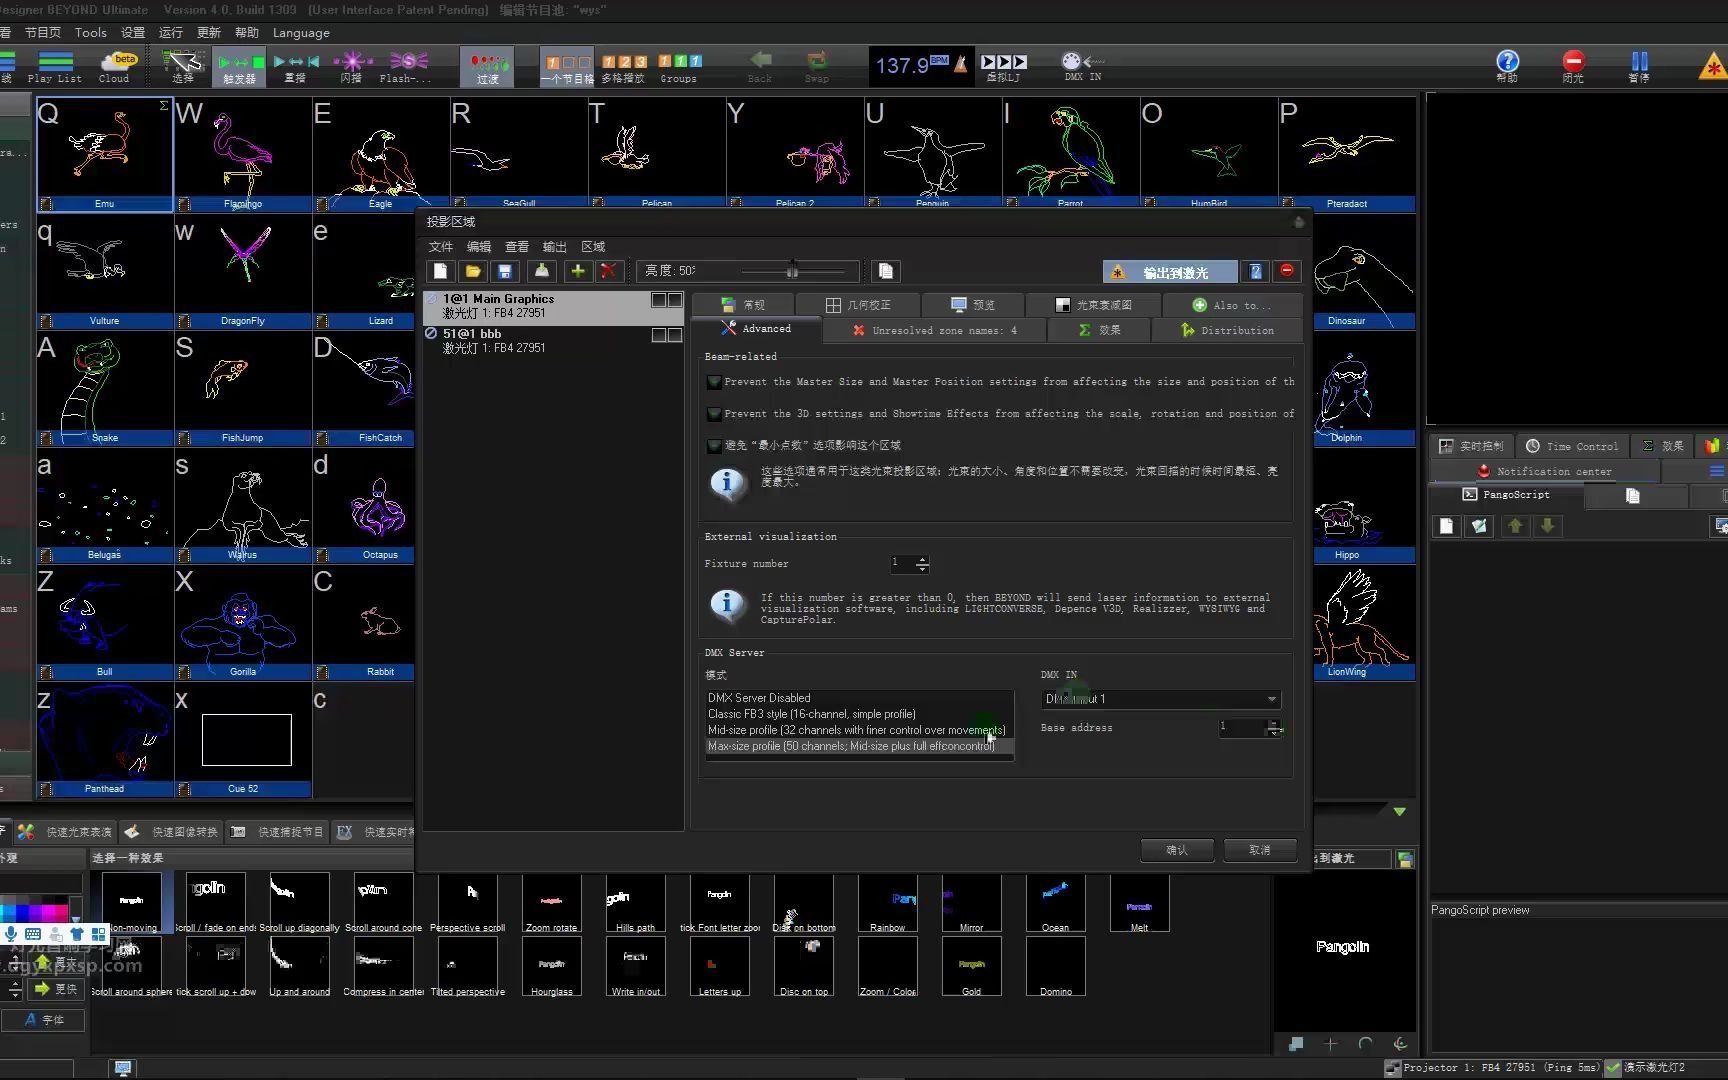The image size is (1728, 1080).
Task: Click the red 闭光 blackout icon
Action: 1573,66
